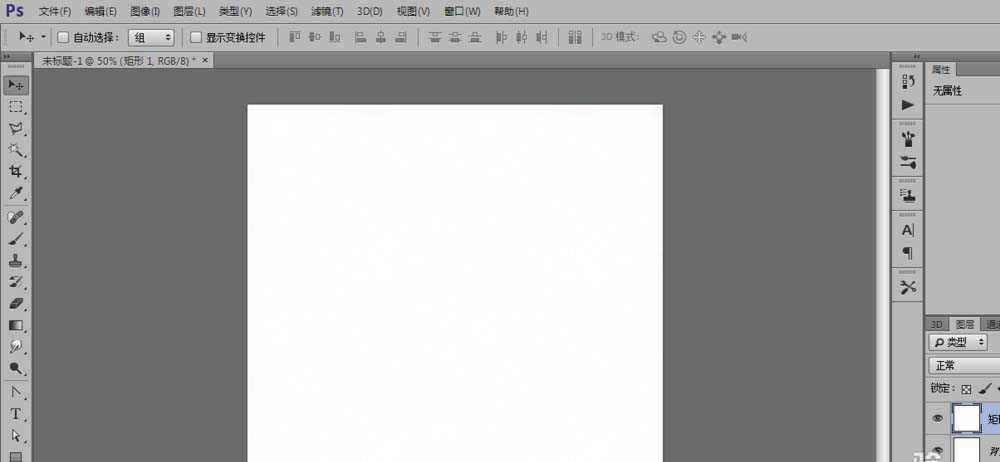The width and height of the screenshot is (1000, 462).
Task: Toggle the 显示变换控件 checkbox
Action: [x=196, y=37]
